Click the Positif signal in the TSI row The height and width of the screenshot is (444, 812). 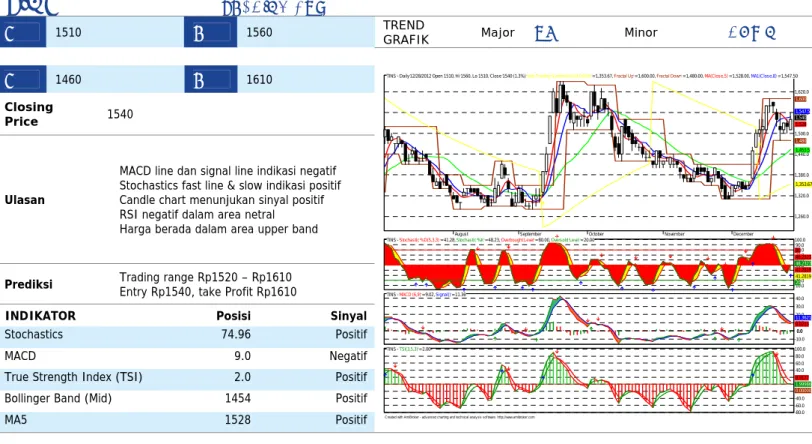click(351, 377)
